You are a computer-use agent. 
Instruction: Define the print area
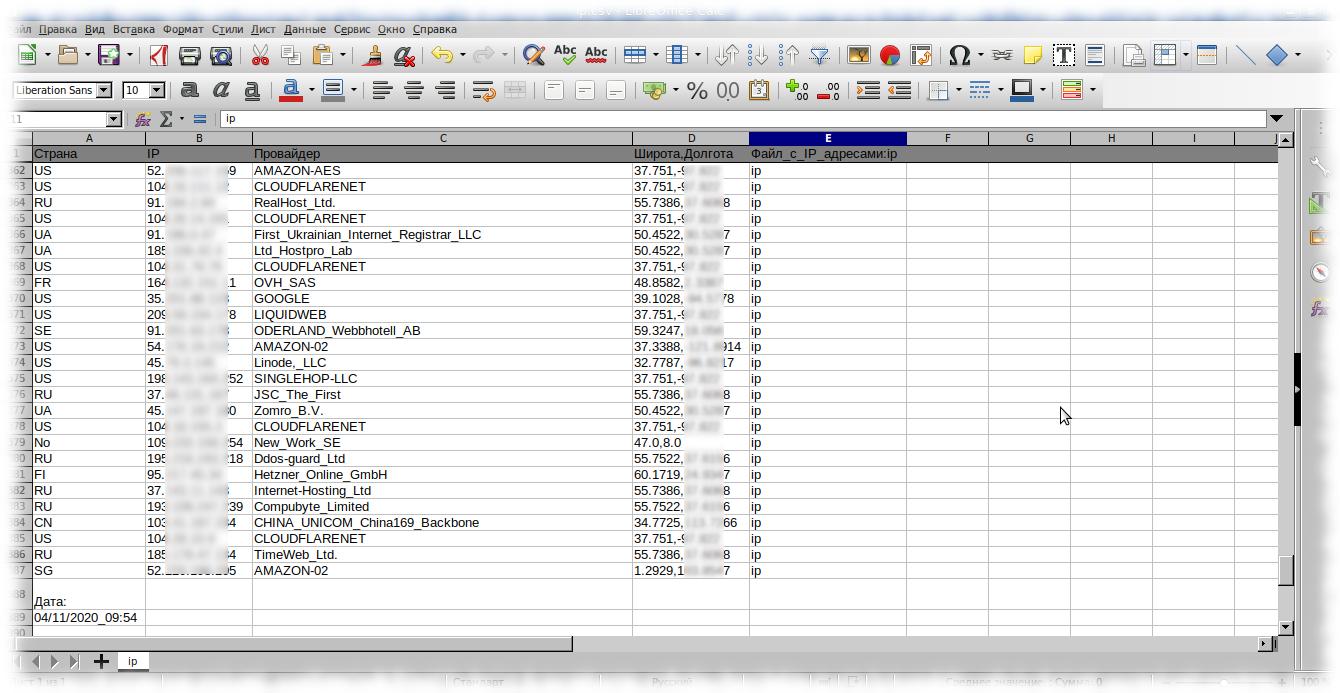point(1134,55)
